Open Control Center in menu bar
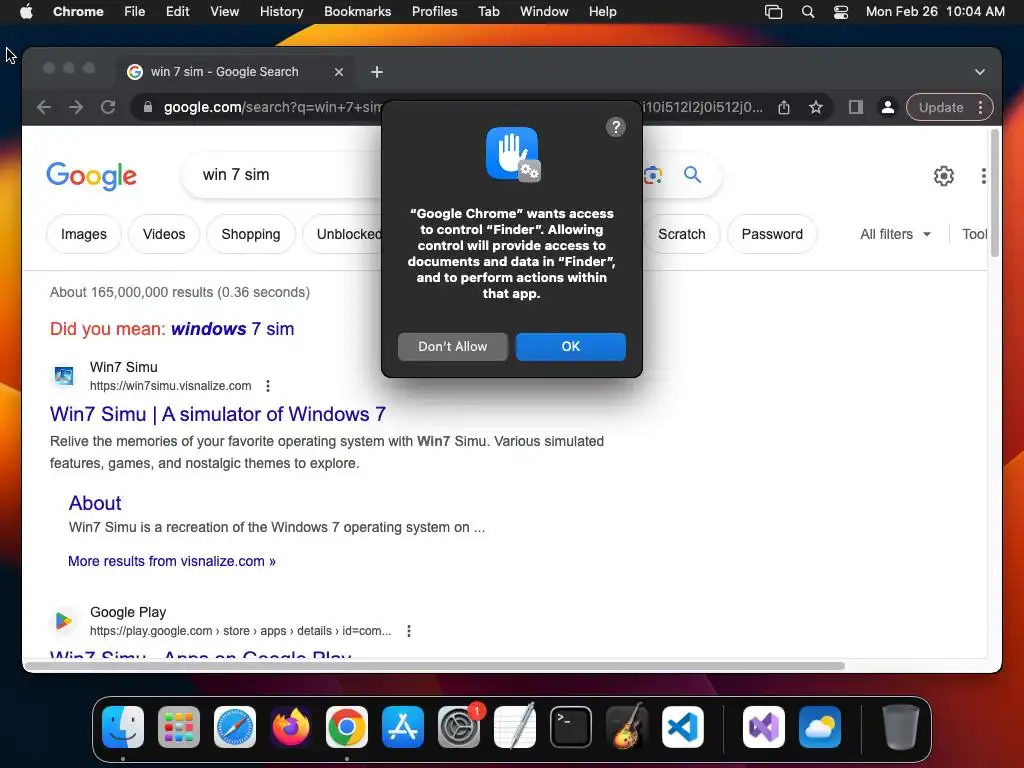The image size is (1024, 768). coord(840,12)
